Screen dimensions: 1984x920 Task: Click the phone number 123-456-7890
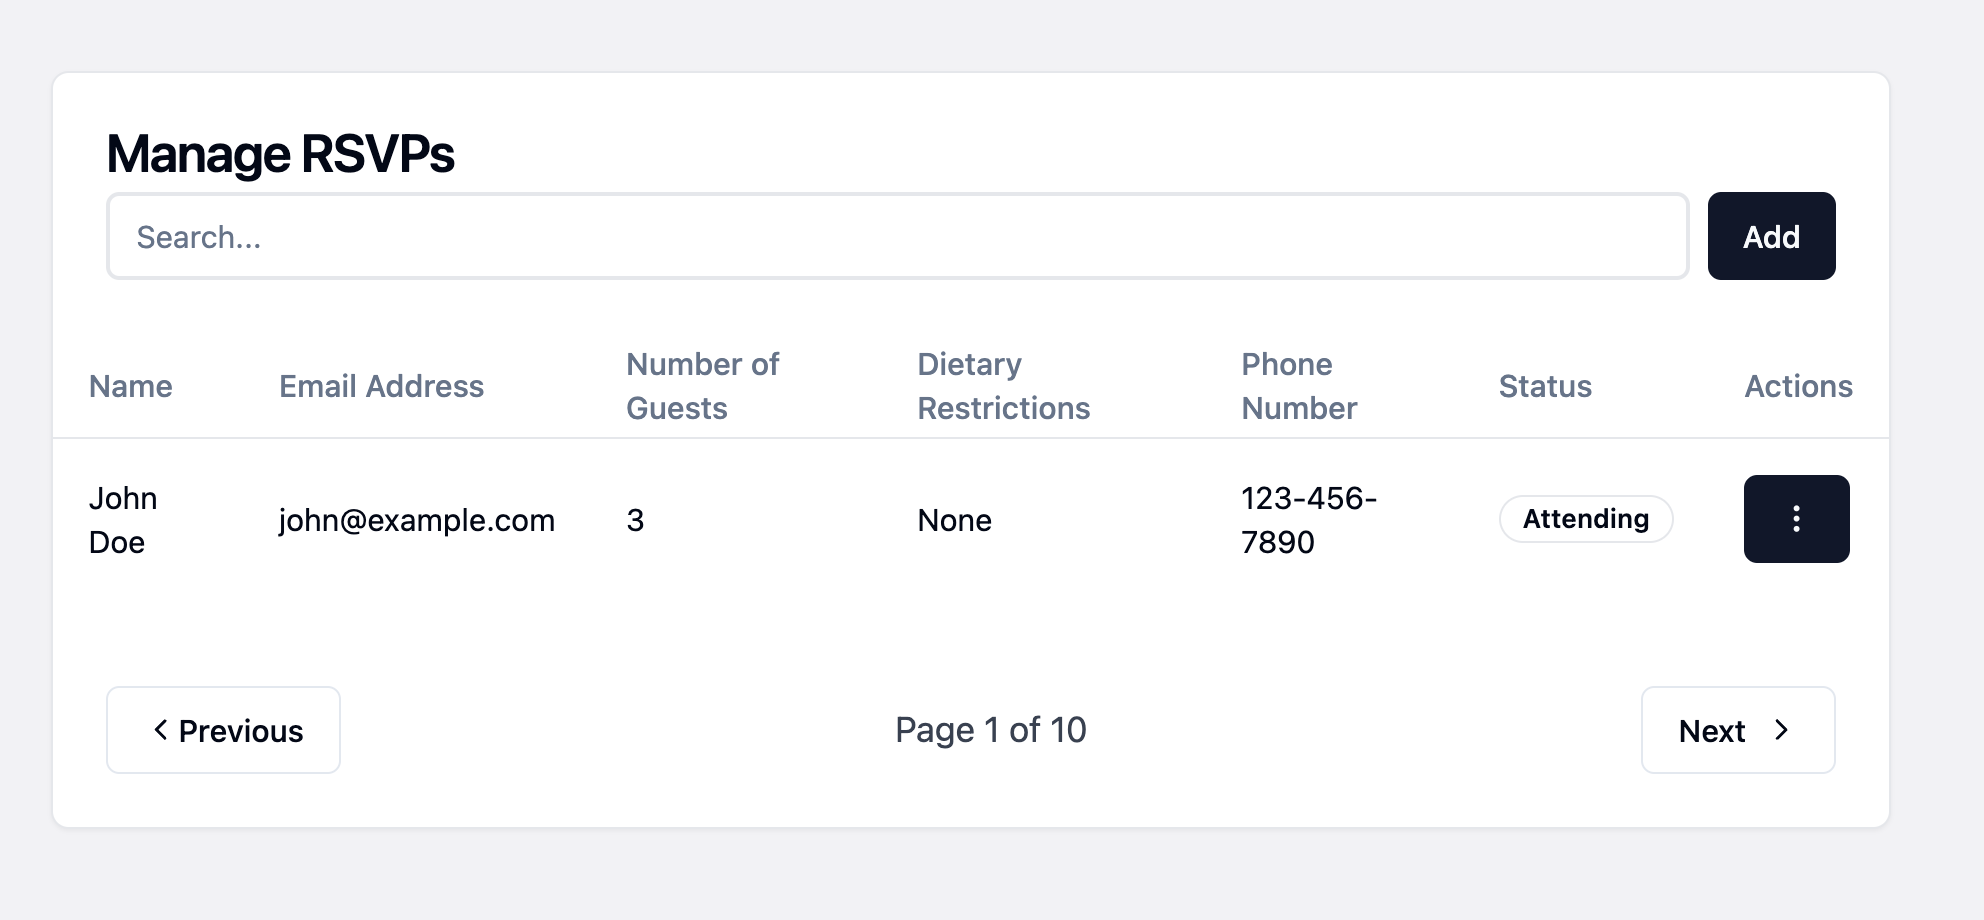(x=1308, y=520)
